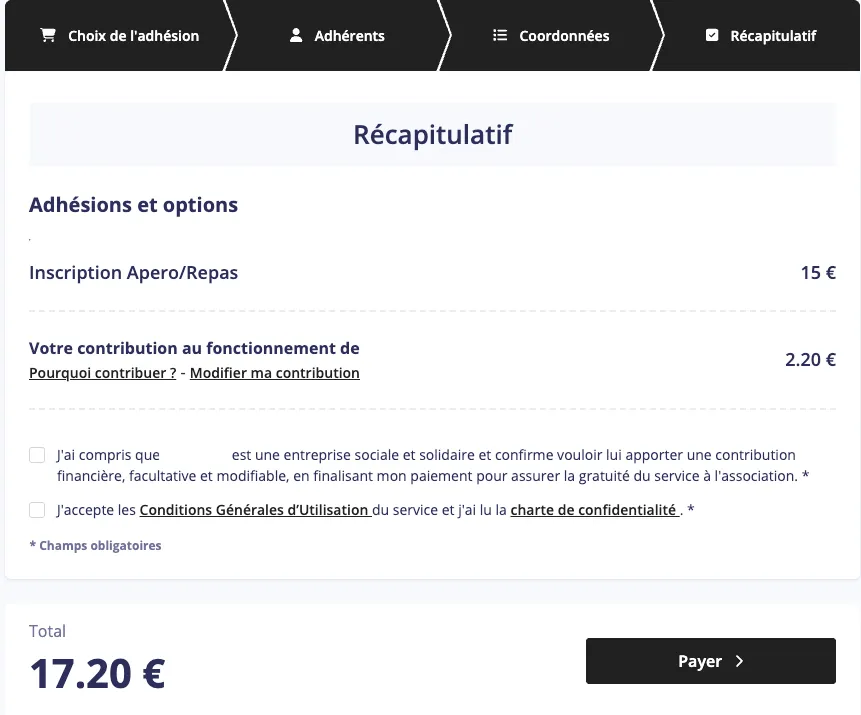Screen dimensions: 861x715
Task: Click the Adhésions et options heading
Action: pos(133,205)
